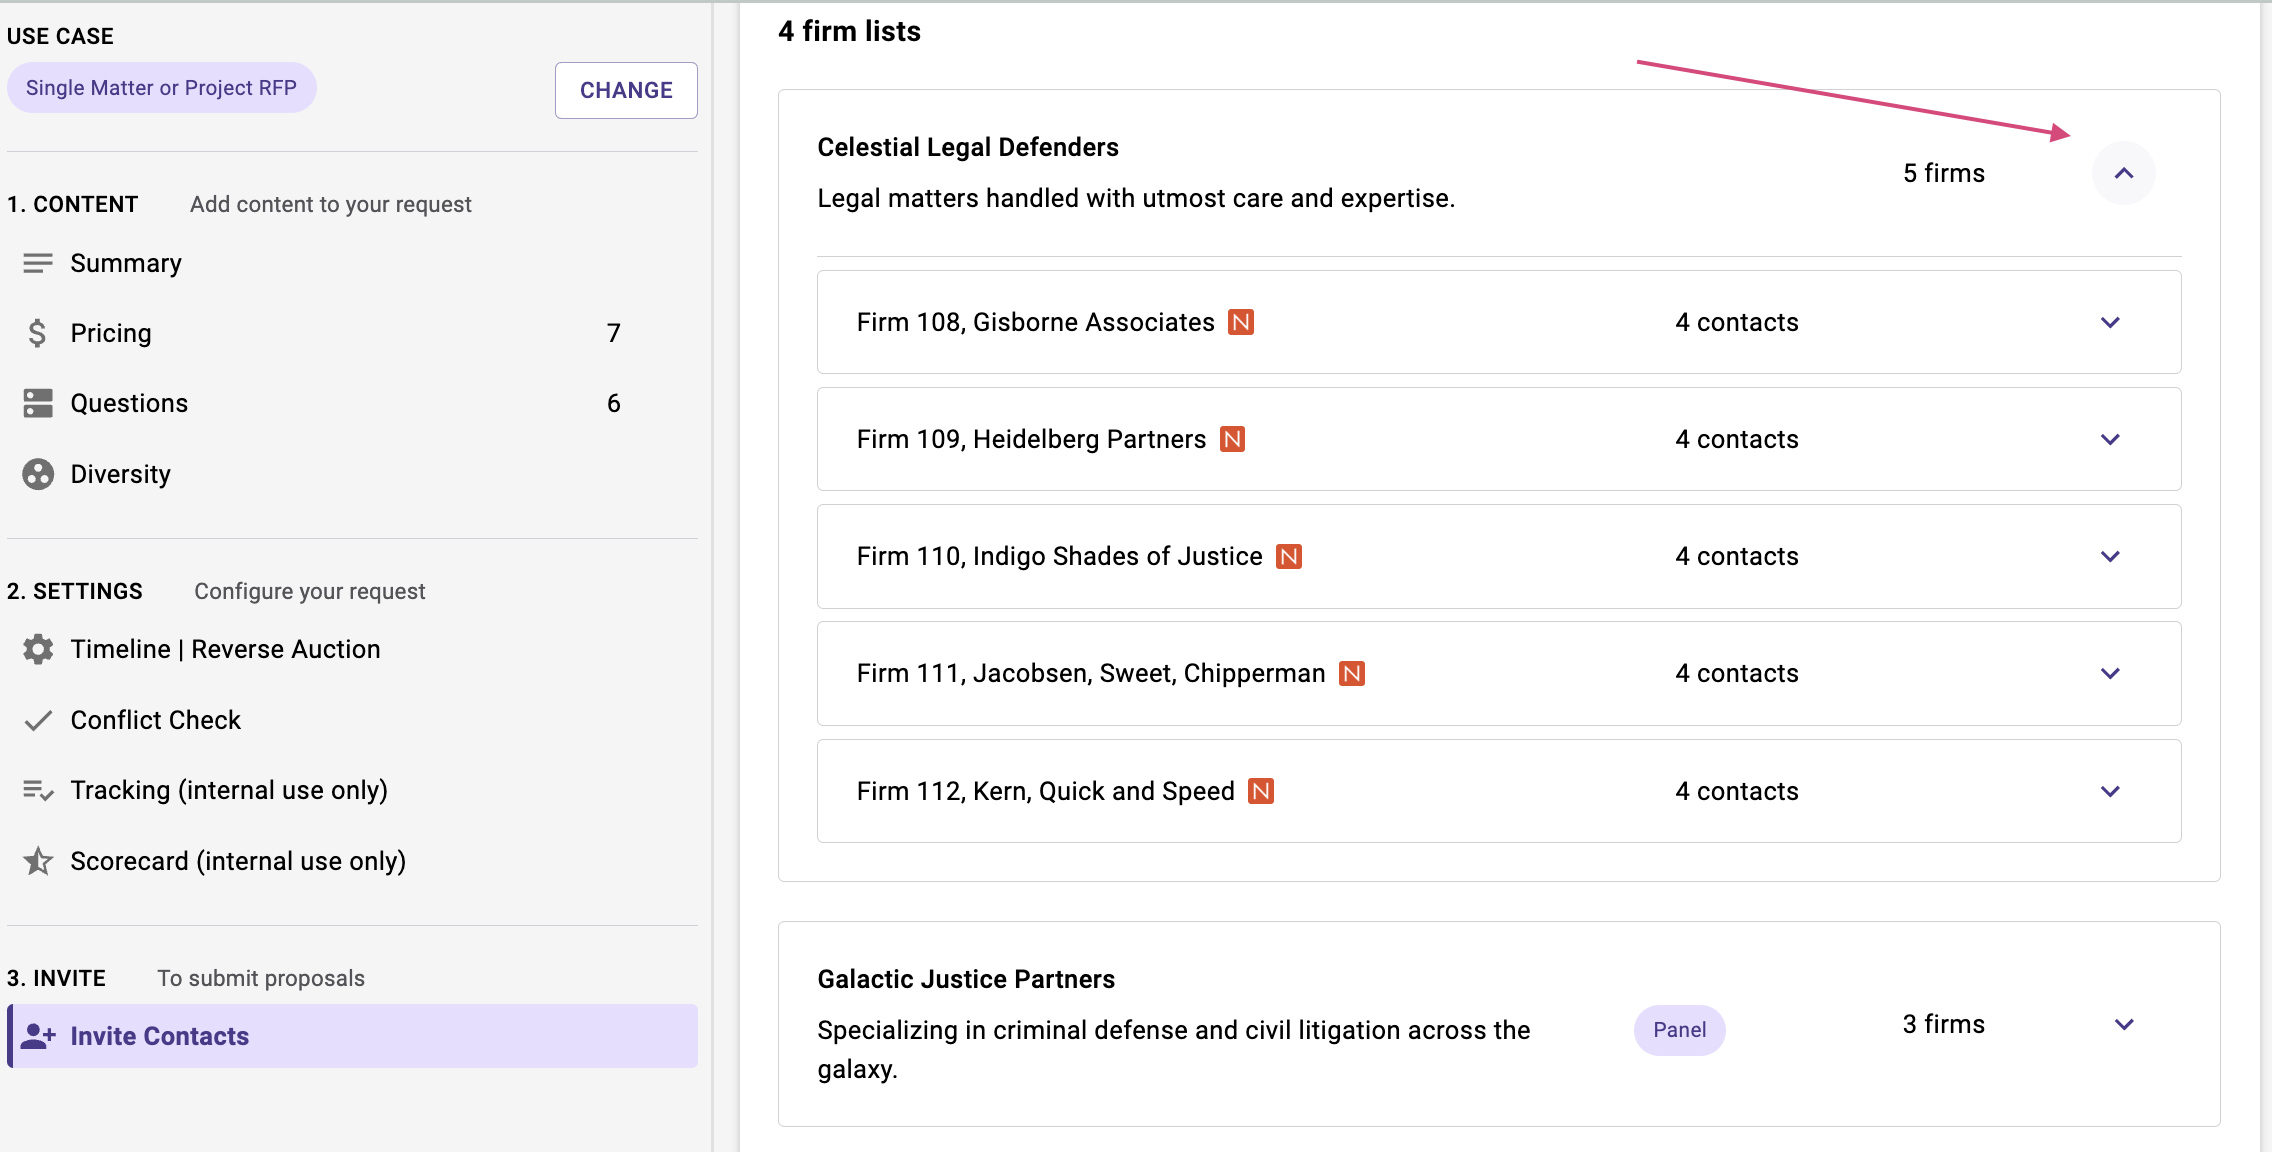
Task: Select Invite Contacts in the sidebar
Action: click(x=352, y=1036)
